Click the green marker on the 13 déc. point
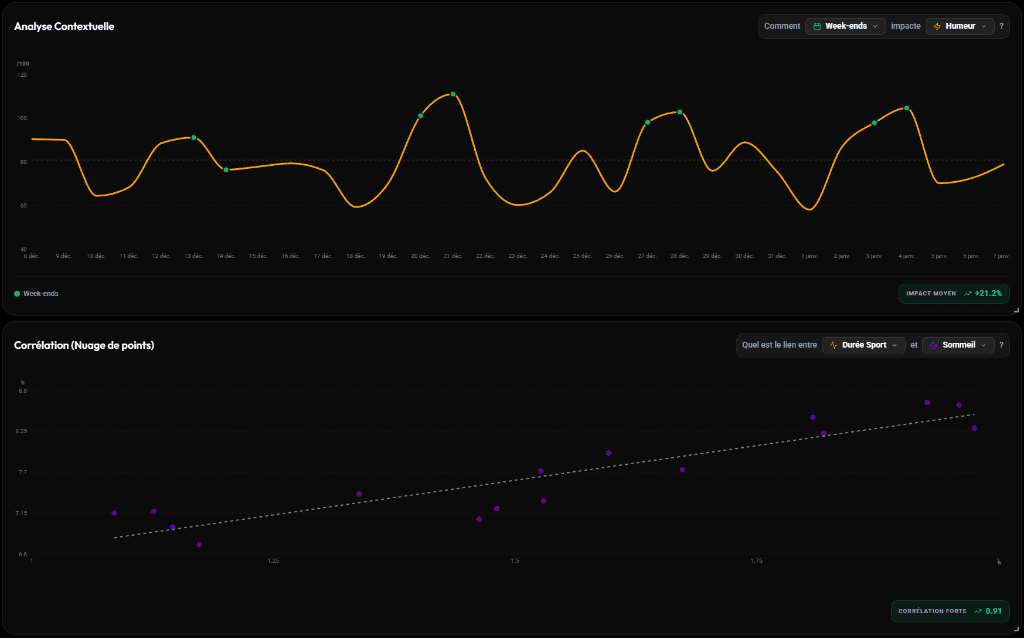 [x=193, y=138]
